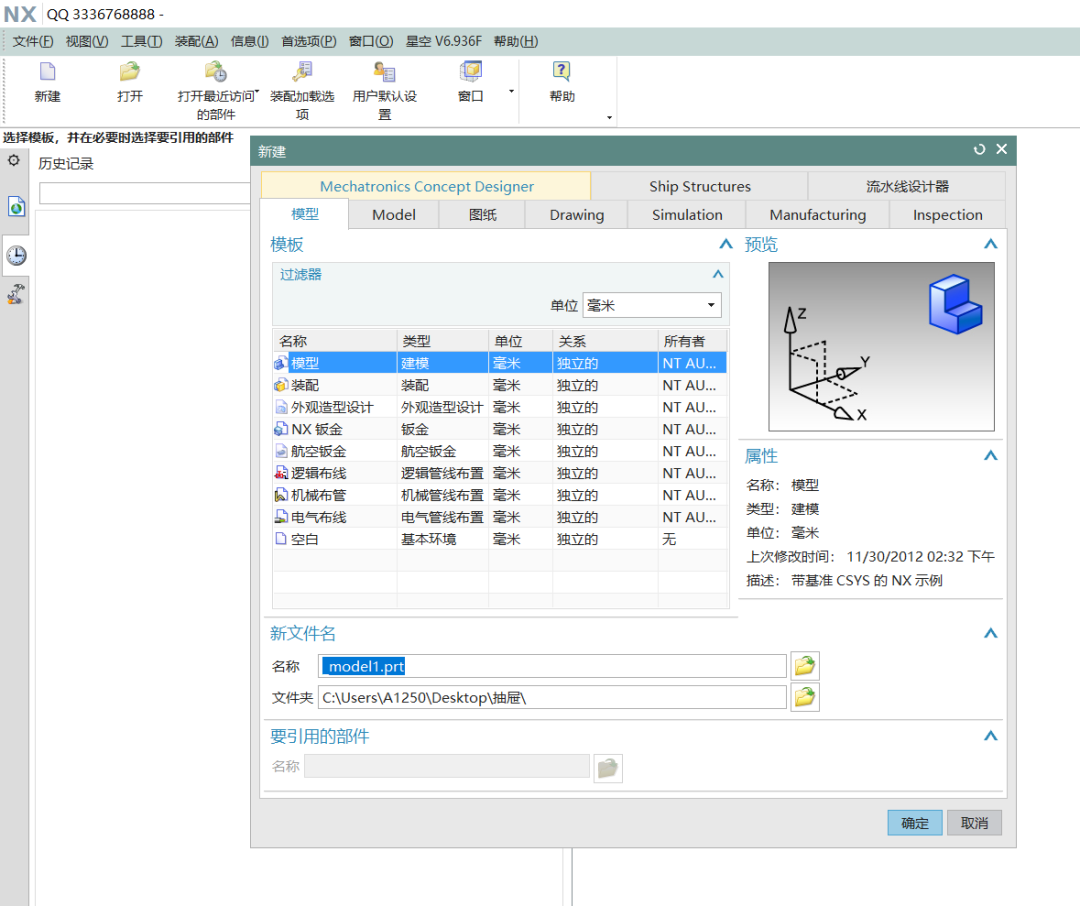The image size is (1080, 906).
Task: Sort templates by 类型 column header
Action: click(442, 341)
